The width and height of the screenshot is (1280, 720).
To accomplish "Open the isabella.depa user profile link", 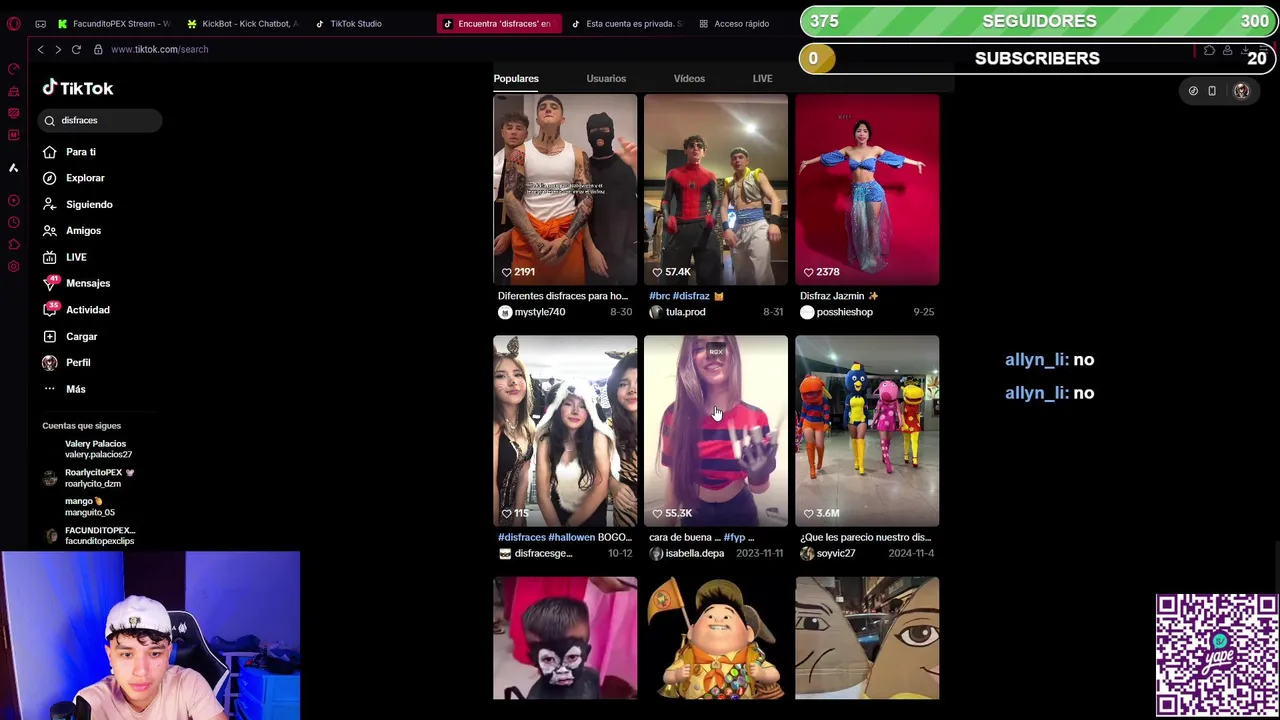I will tap(694, 553).
